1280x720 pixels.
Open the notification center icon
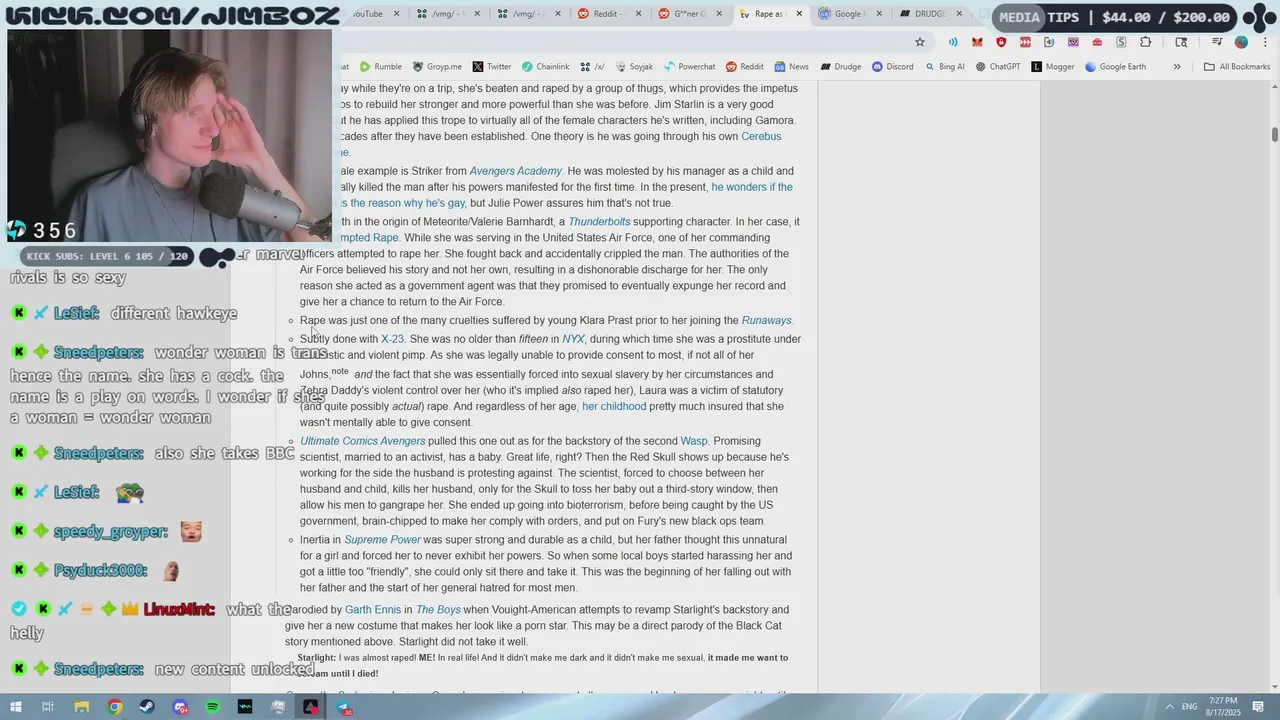pos(1258,707)
